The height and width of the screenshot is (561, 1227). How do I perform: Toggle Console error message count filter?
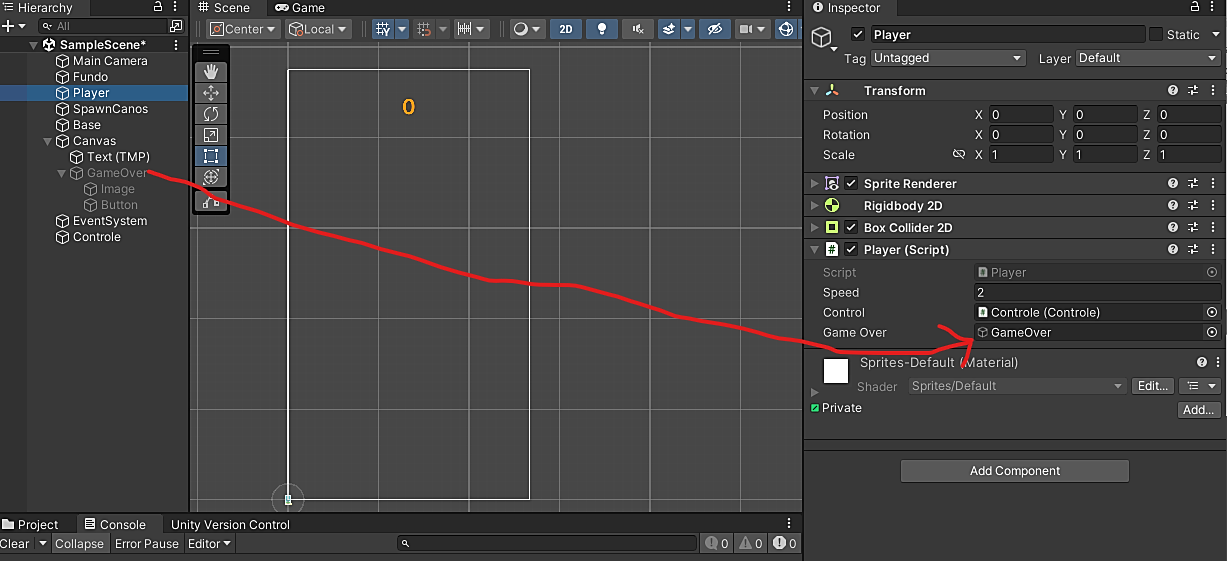point(785,543)
